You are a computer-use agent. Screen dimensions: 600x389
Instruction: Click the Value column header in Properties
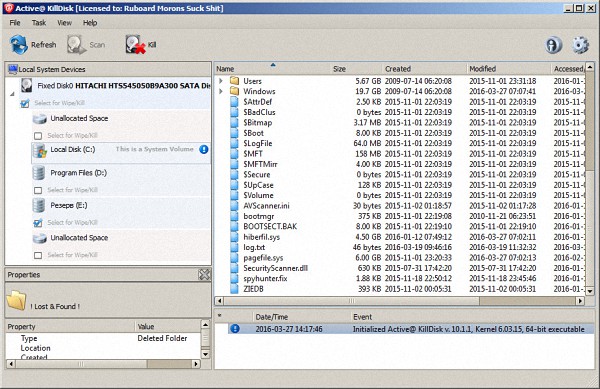pos(168,327)
